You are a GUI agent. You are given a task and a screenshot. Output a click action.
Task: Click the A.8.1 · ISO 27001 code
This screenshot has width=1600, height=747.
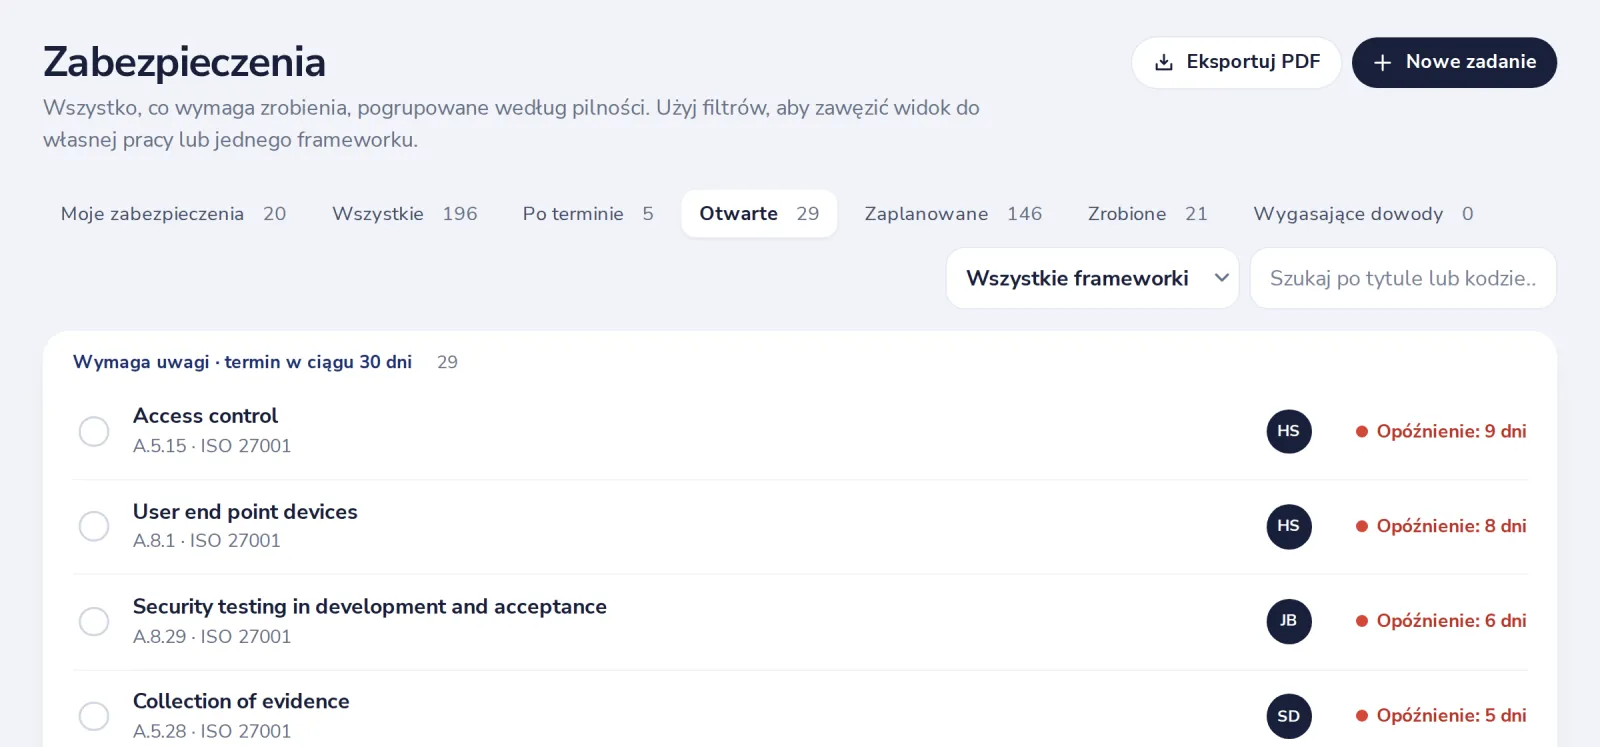point(207,541)
